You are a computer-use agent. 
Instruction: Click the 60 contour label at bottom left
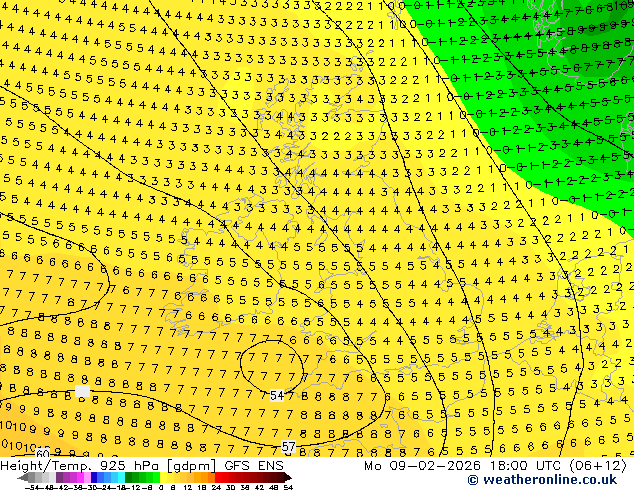(42, 453)
